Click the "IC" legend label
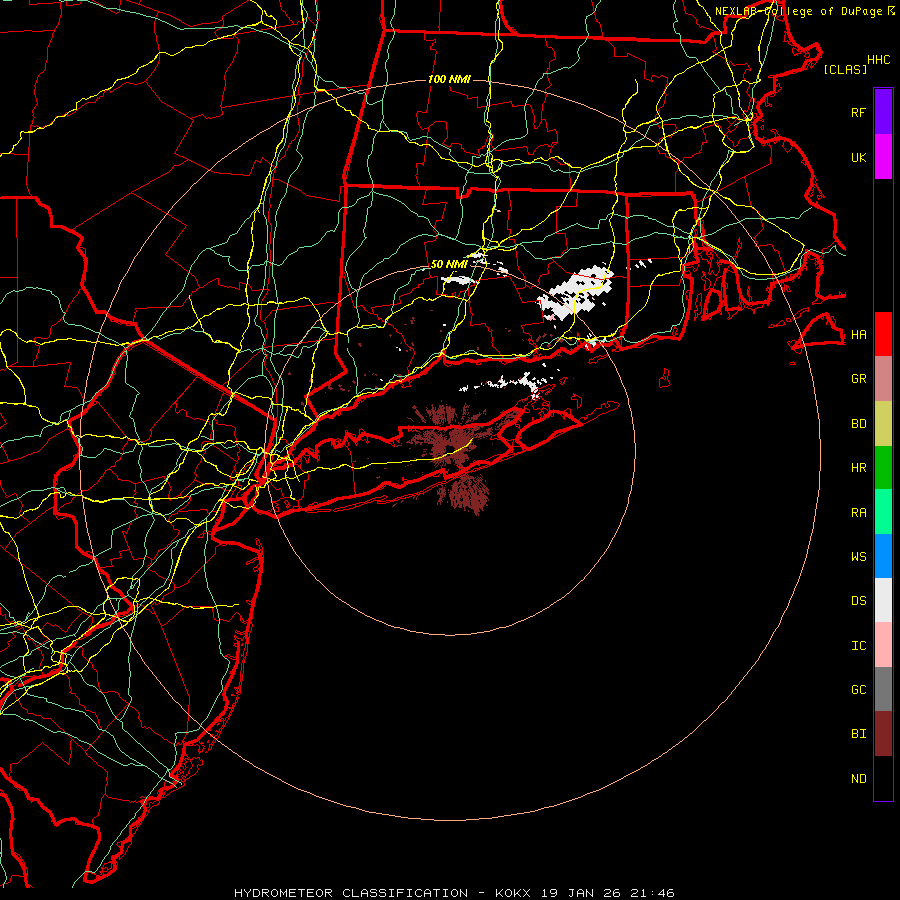Image resolution: width=900 pixels, height=900 pixels. click(858, 645)
